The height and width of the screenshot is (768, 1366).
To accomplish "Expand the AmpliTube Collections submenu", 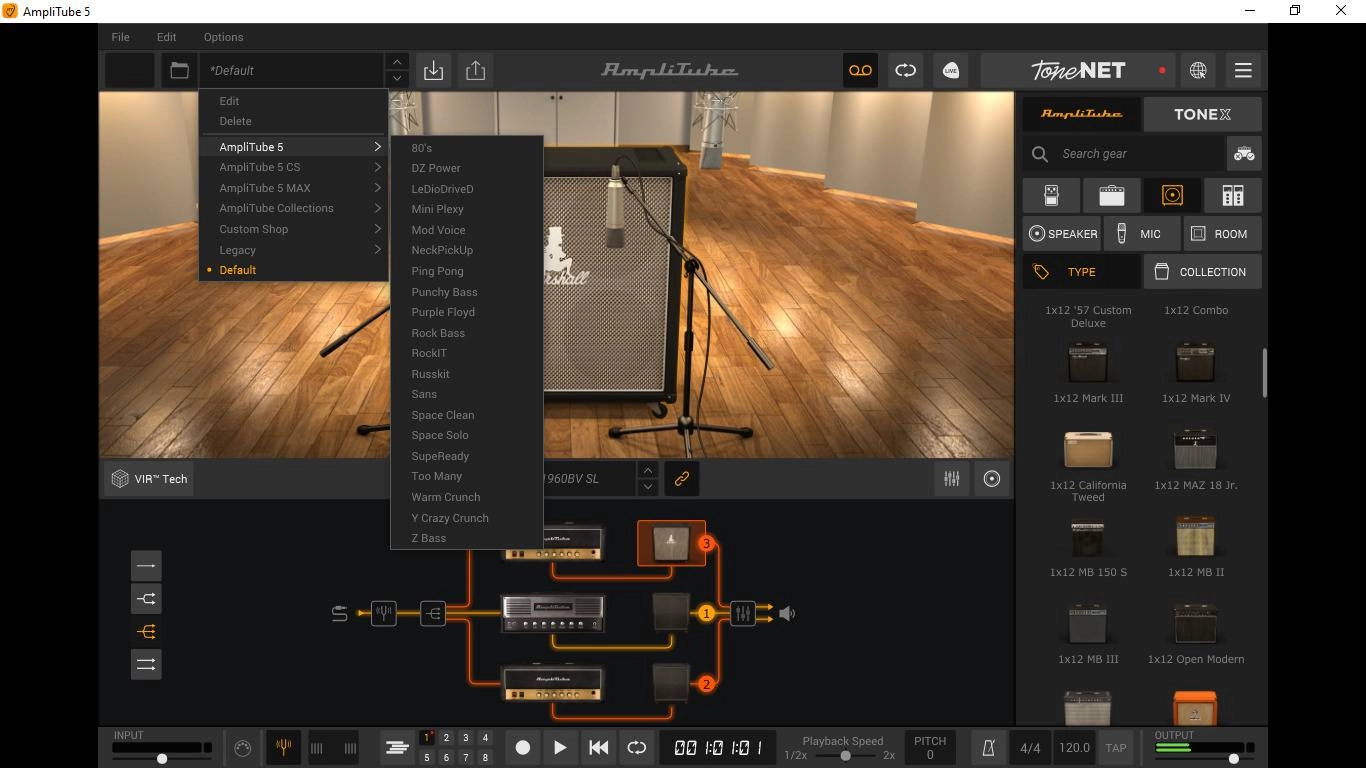I will coord(293,208).
